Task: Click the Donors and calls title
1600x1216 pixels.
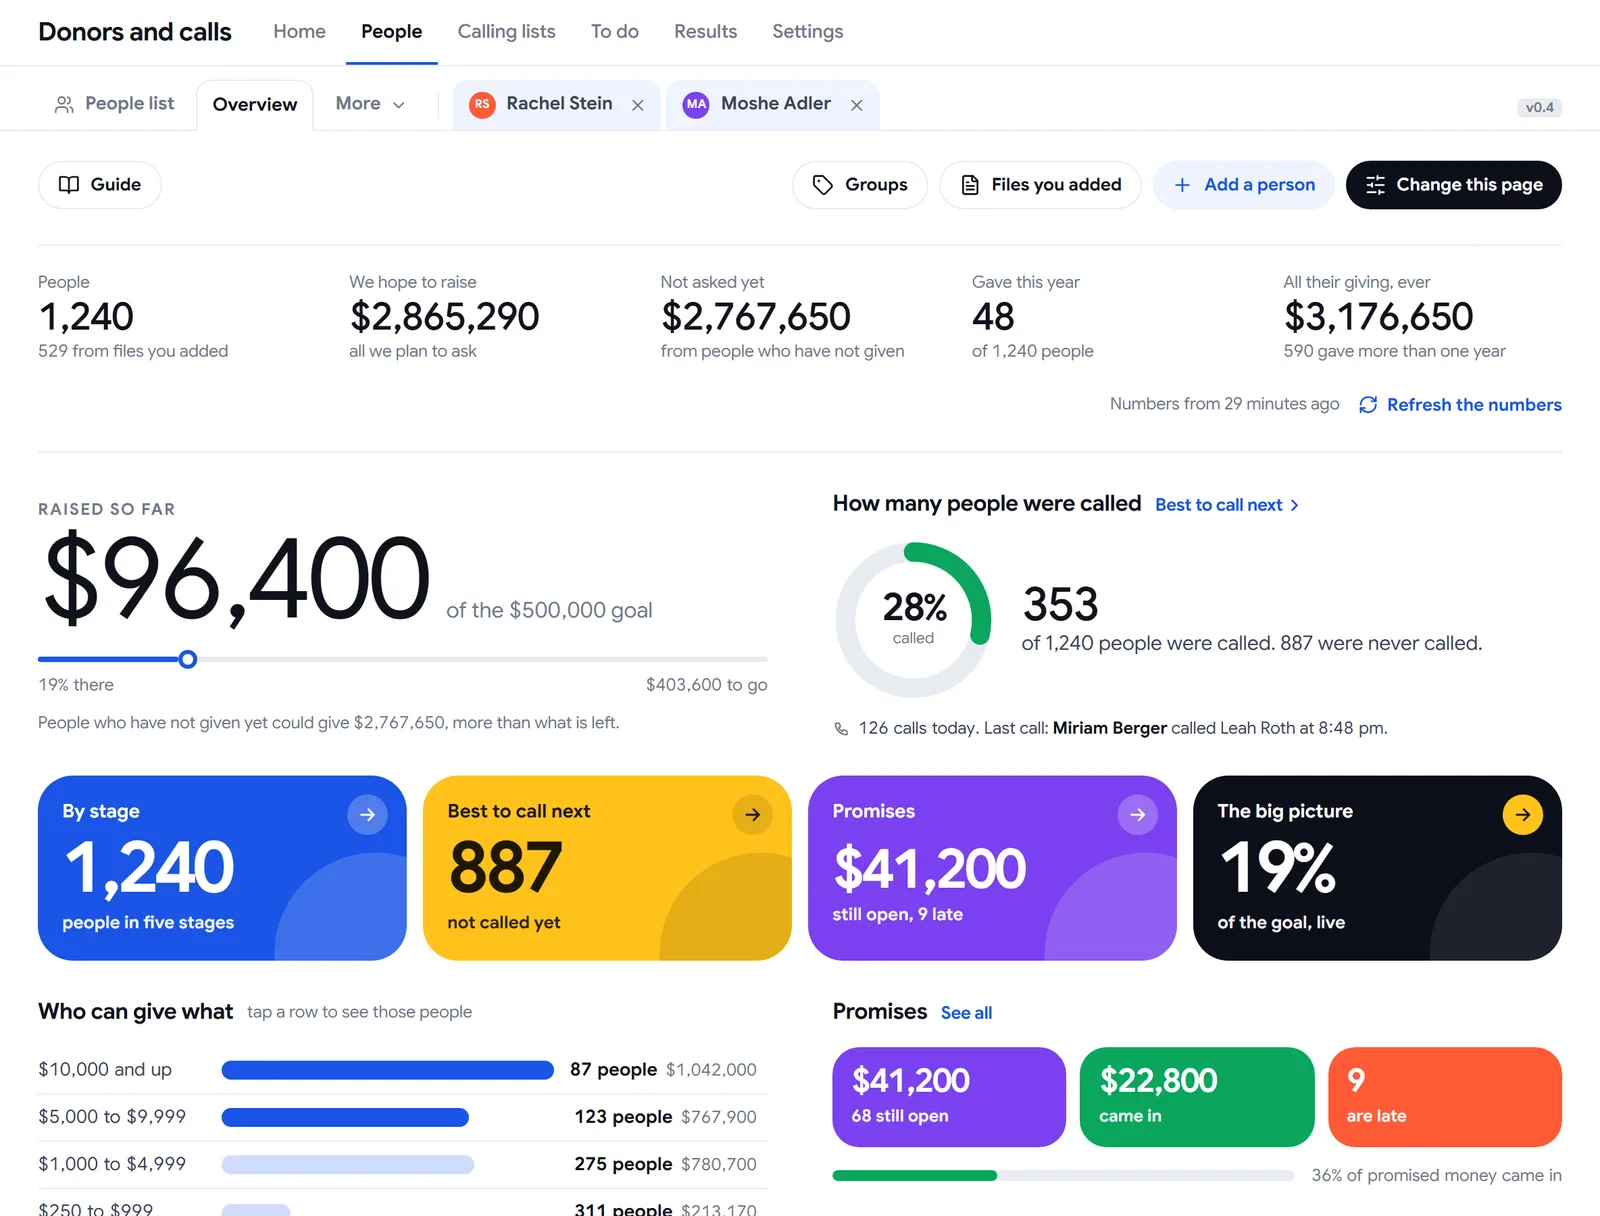Action: (135, 32)
